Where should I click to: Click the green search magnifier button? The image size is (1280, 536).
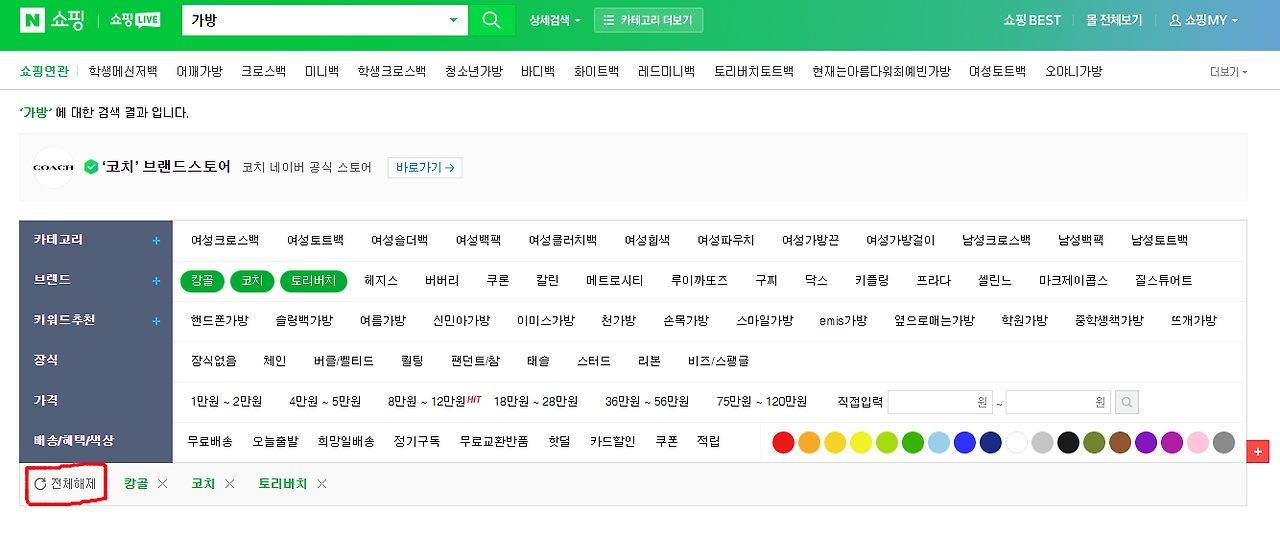pos(491,20)
